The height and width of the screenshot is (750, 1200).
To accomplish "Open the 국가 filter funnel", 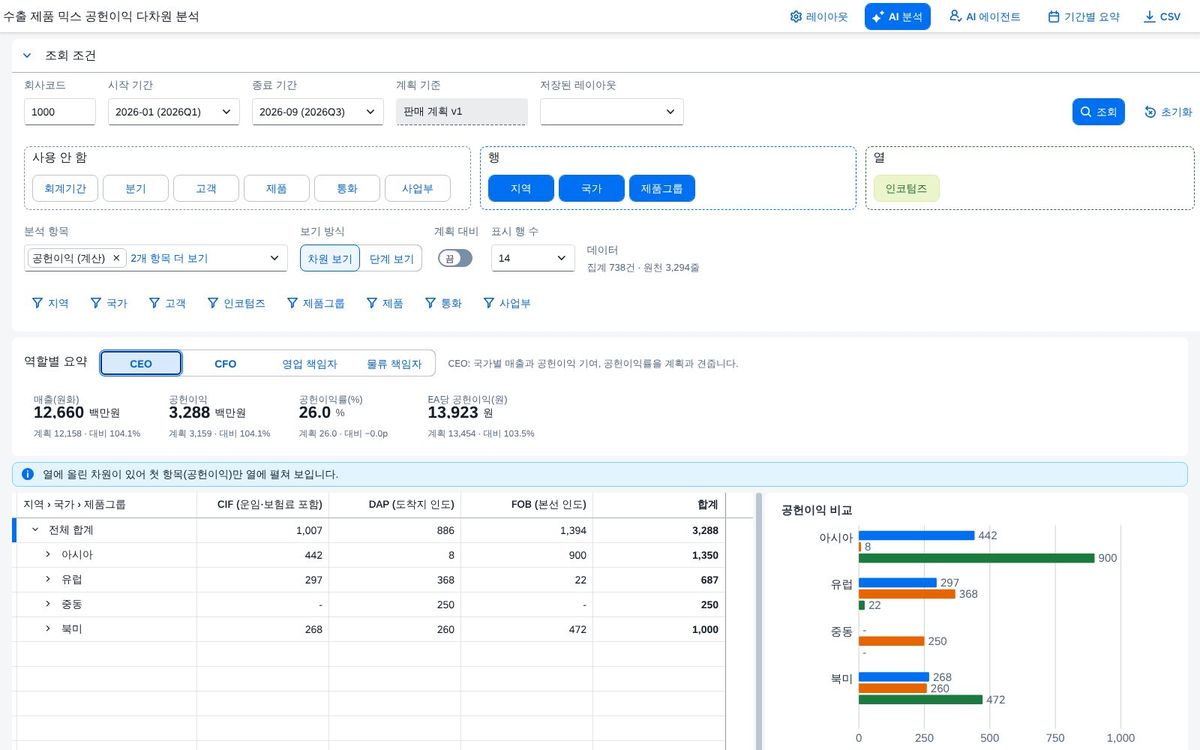I will 96,303.
